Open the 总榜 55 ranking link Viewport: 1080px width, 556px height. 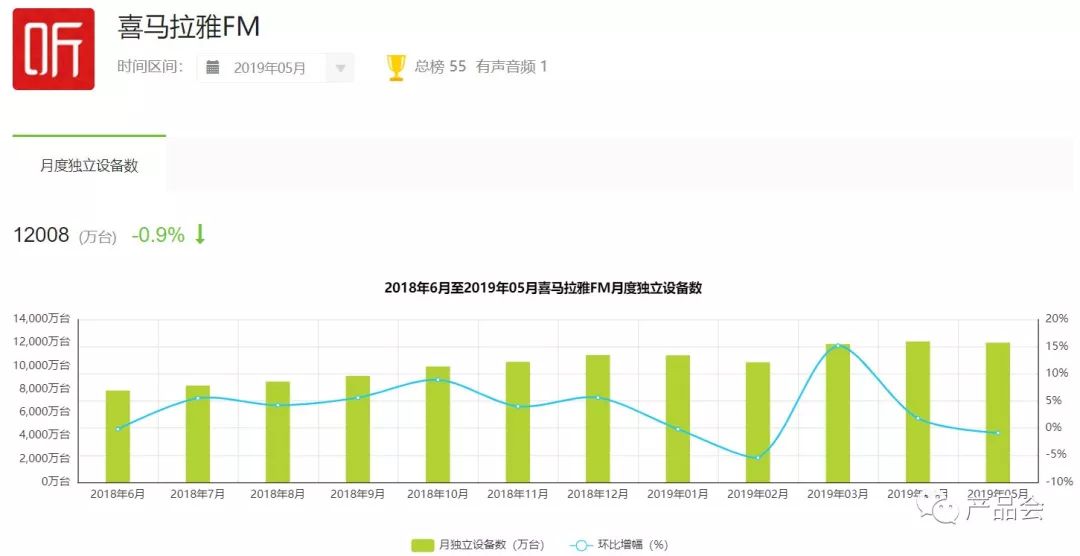(440, 67)
